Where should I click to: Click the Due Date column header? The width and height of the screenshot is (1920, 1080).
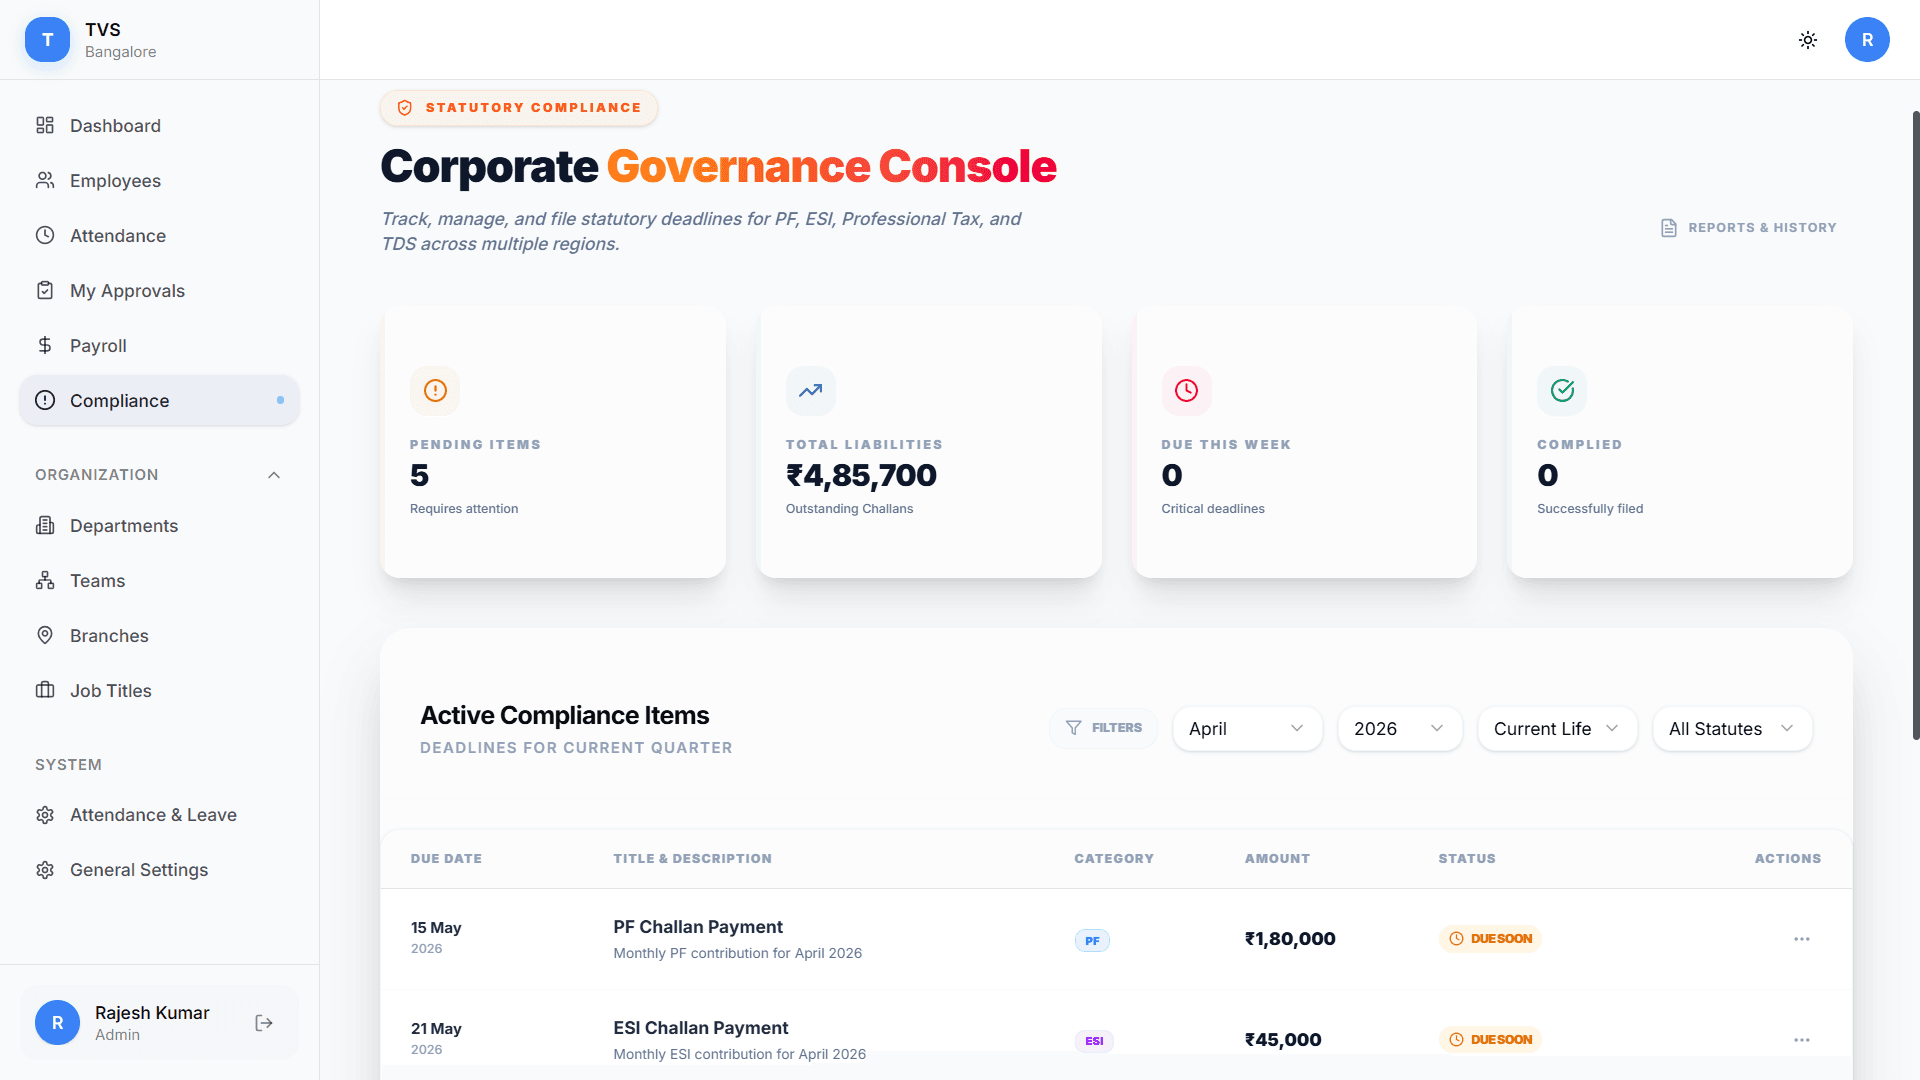(446, 858)
